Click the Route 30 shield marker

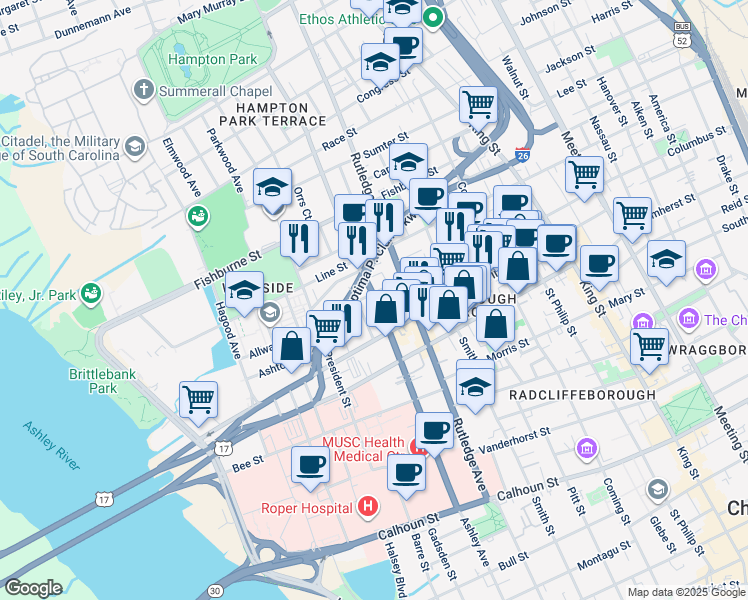coord(216,591)
